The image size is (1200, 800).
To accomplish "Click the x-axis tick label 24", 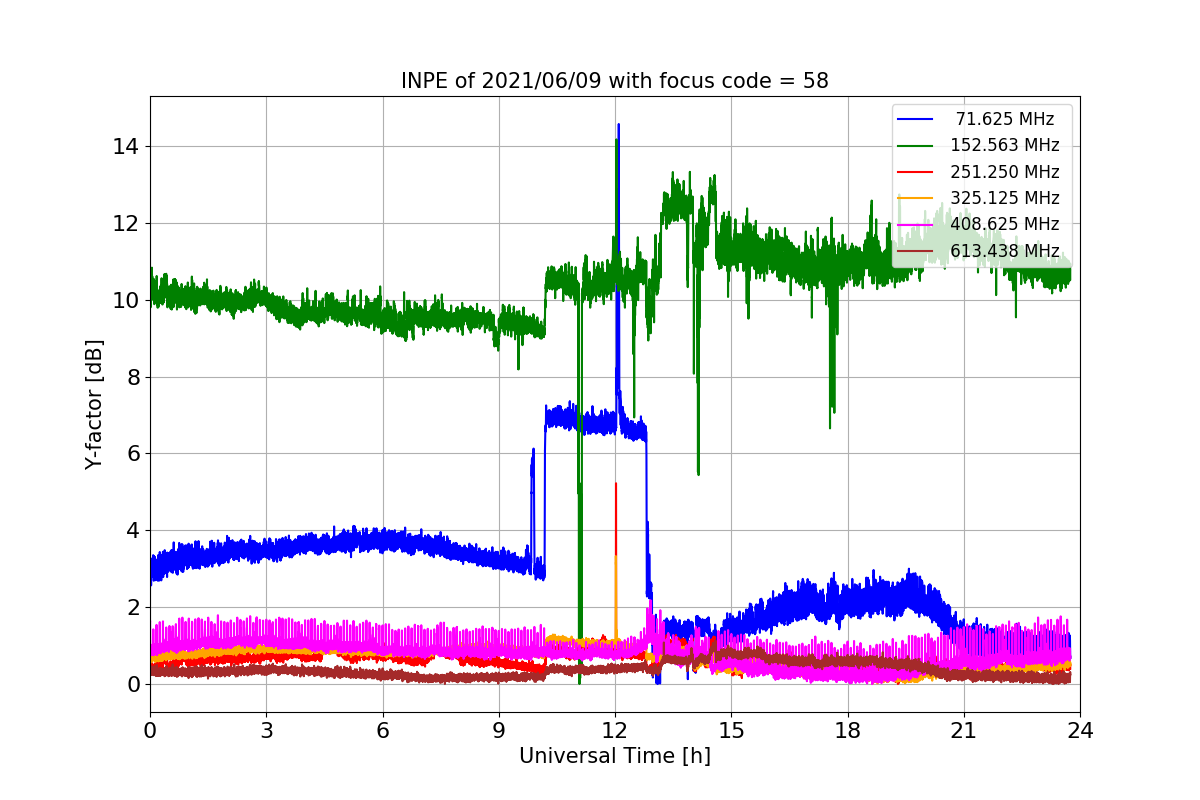I will pos(1080,731).
